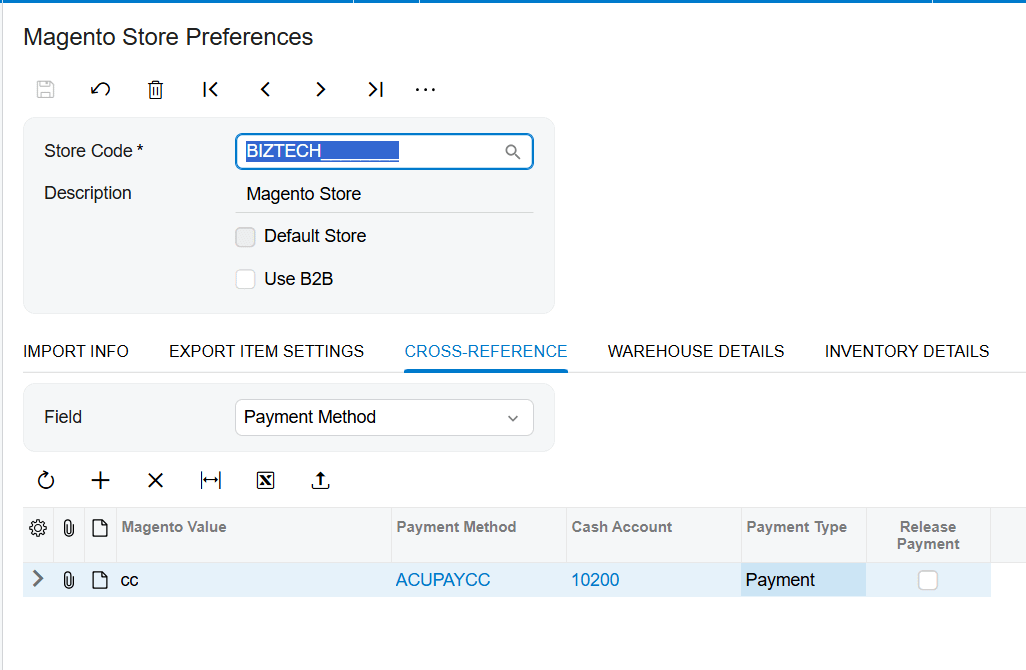
Task: Open the more actions ellipsis menu
Action: [425, 90]
